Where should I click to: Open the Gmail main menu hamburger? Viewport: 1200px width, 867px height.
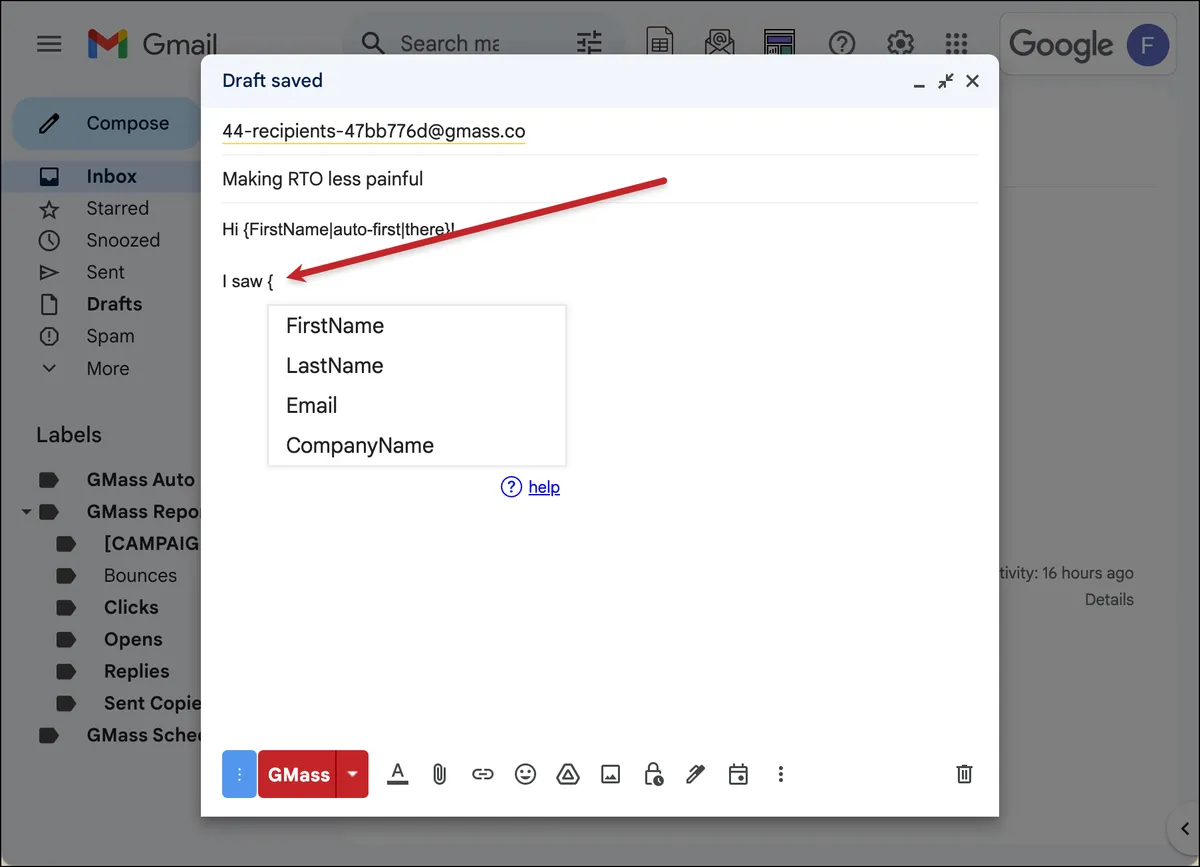49,44
